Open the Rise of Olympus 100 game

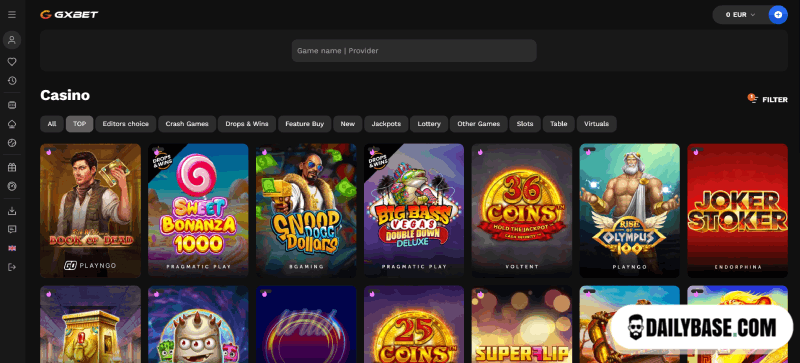point(630,210)
